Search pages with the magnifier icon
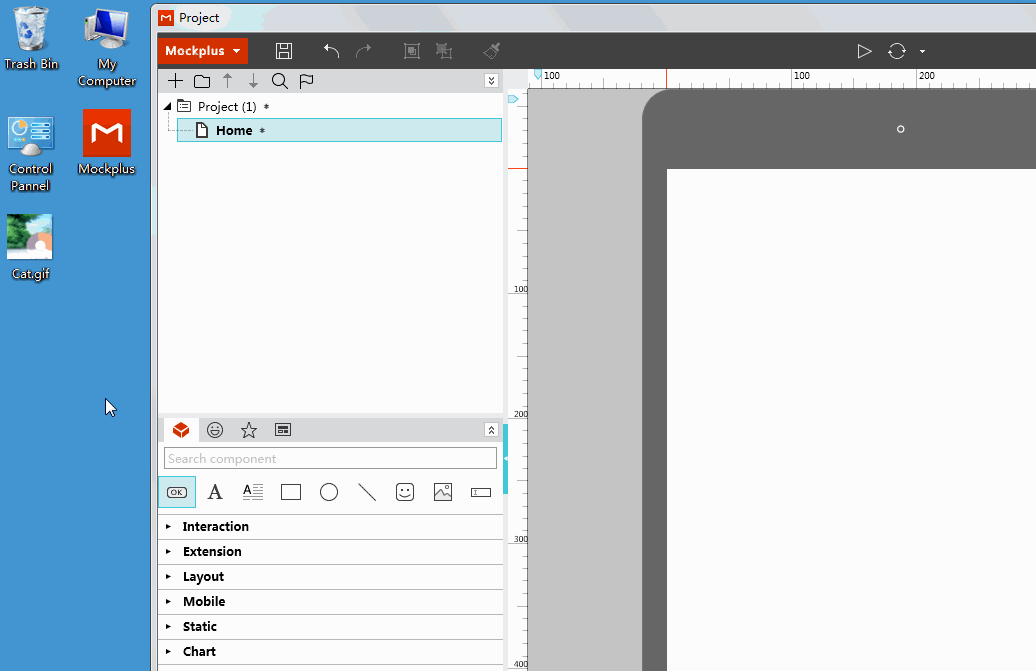 point(279,81)
